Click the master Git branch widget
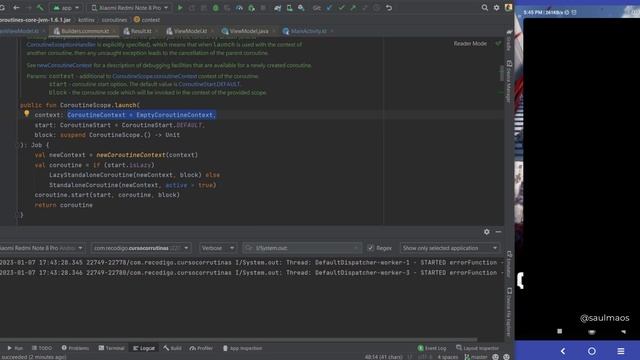 476,357
